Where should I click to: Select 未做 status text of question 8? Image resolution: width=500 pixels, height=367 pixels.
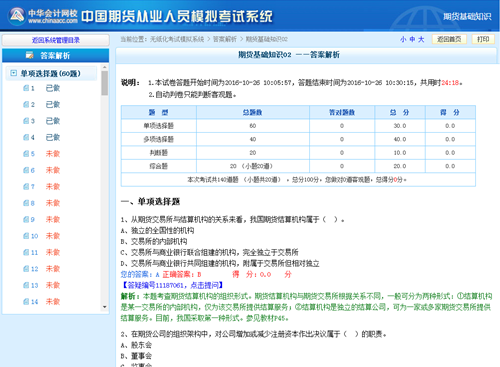point(53,203)
